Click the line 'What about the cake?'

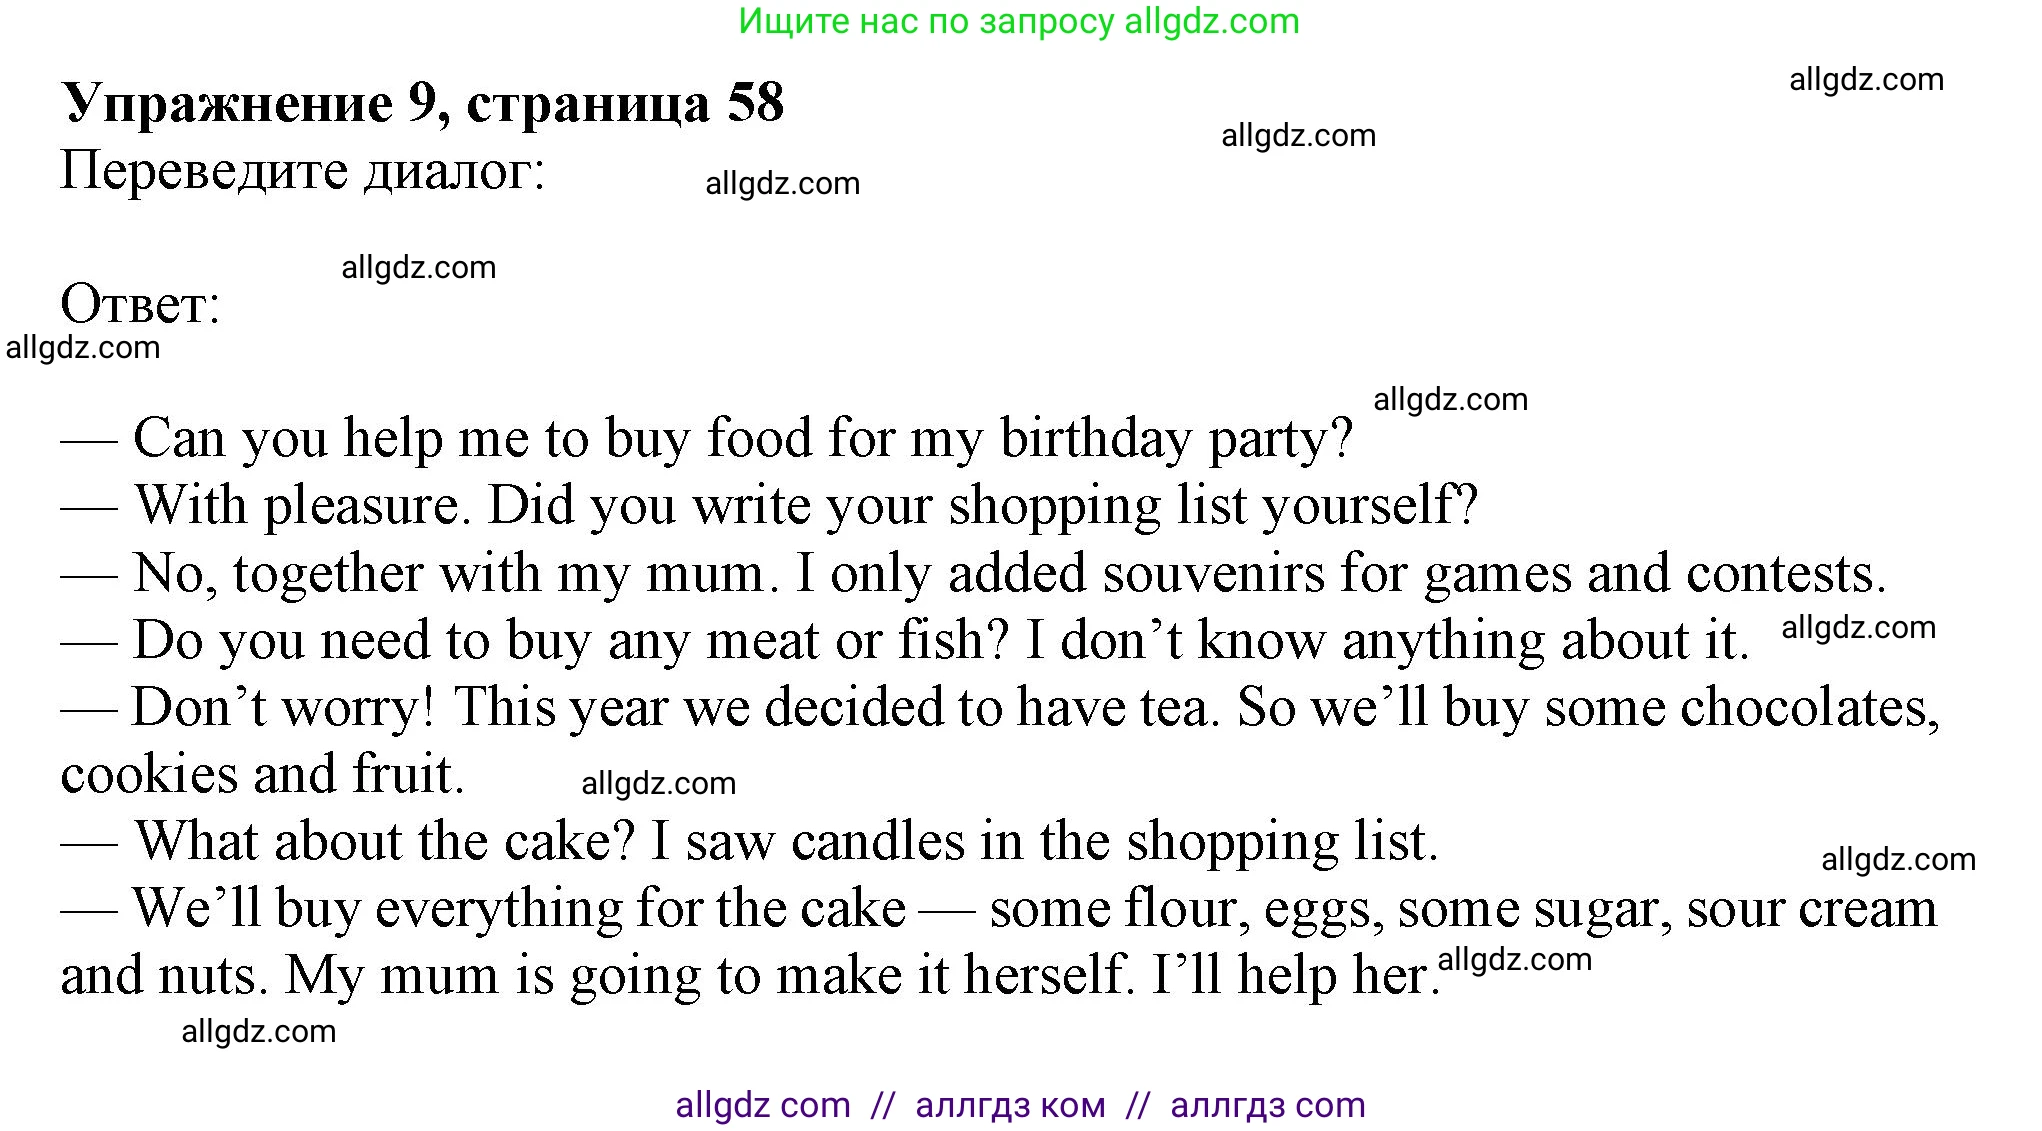(748, 842)
